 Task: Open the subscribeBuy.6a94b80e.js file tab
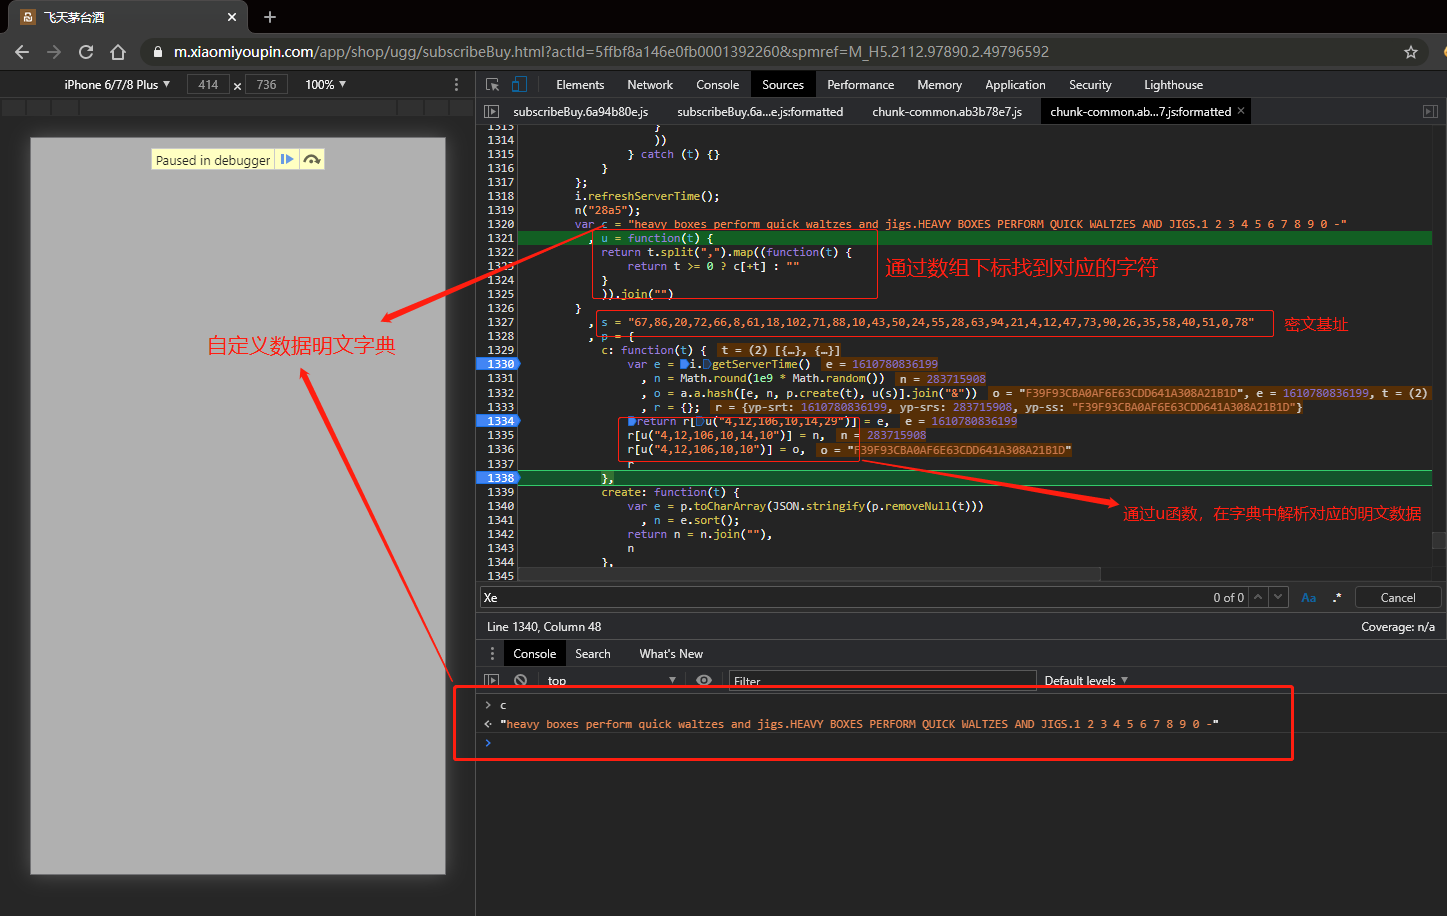pos(580,112)
